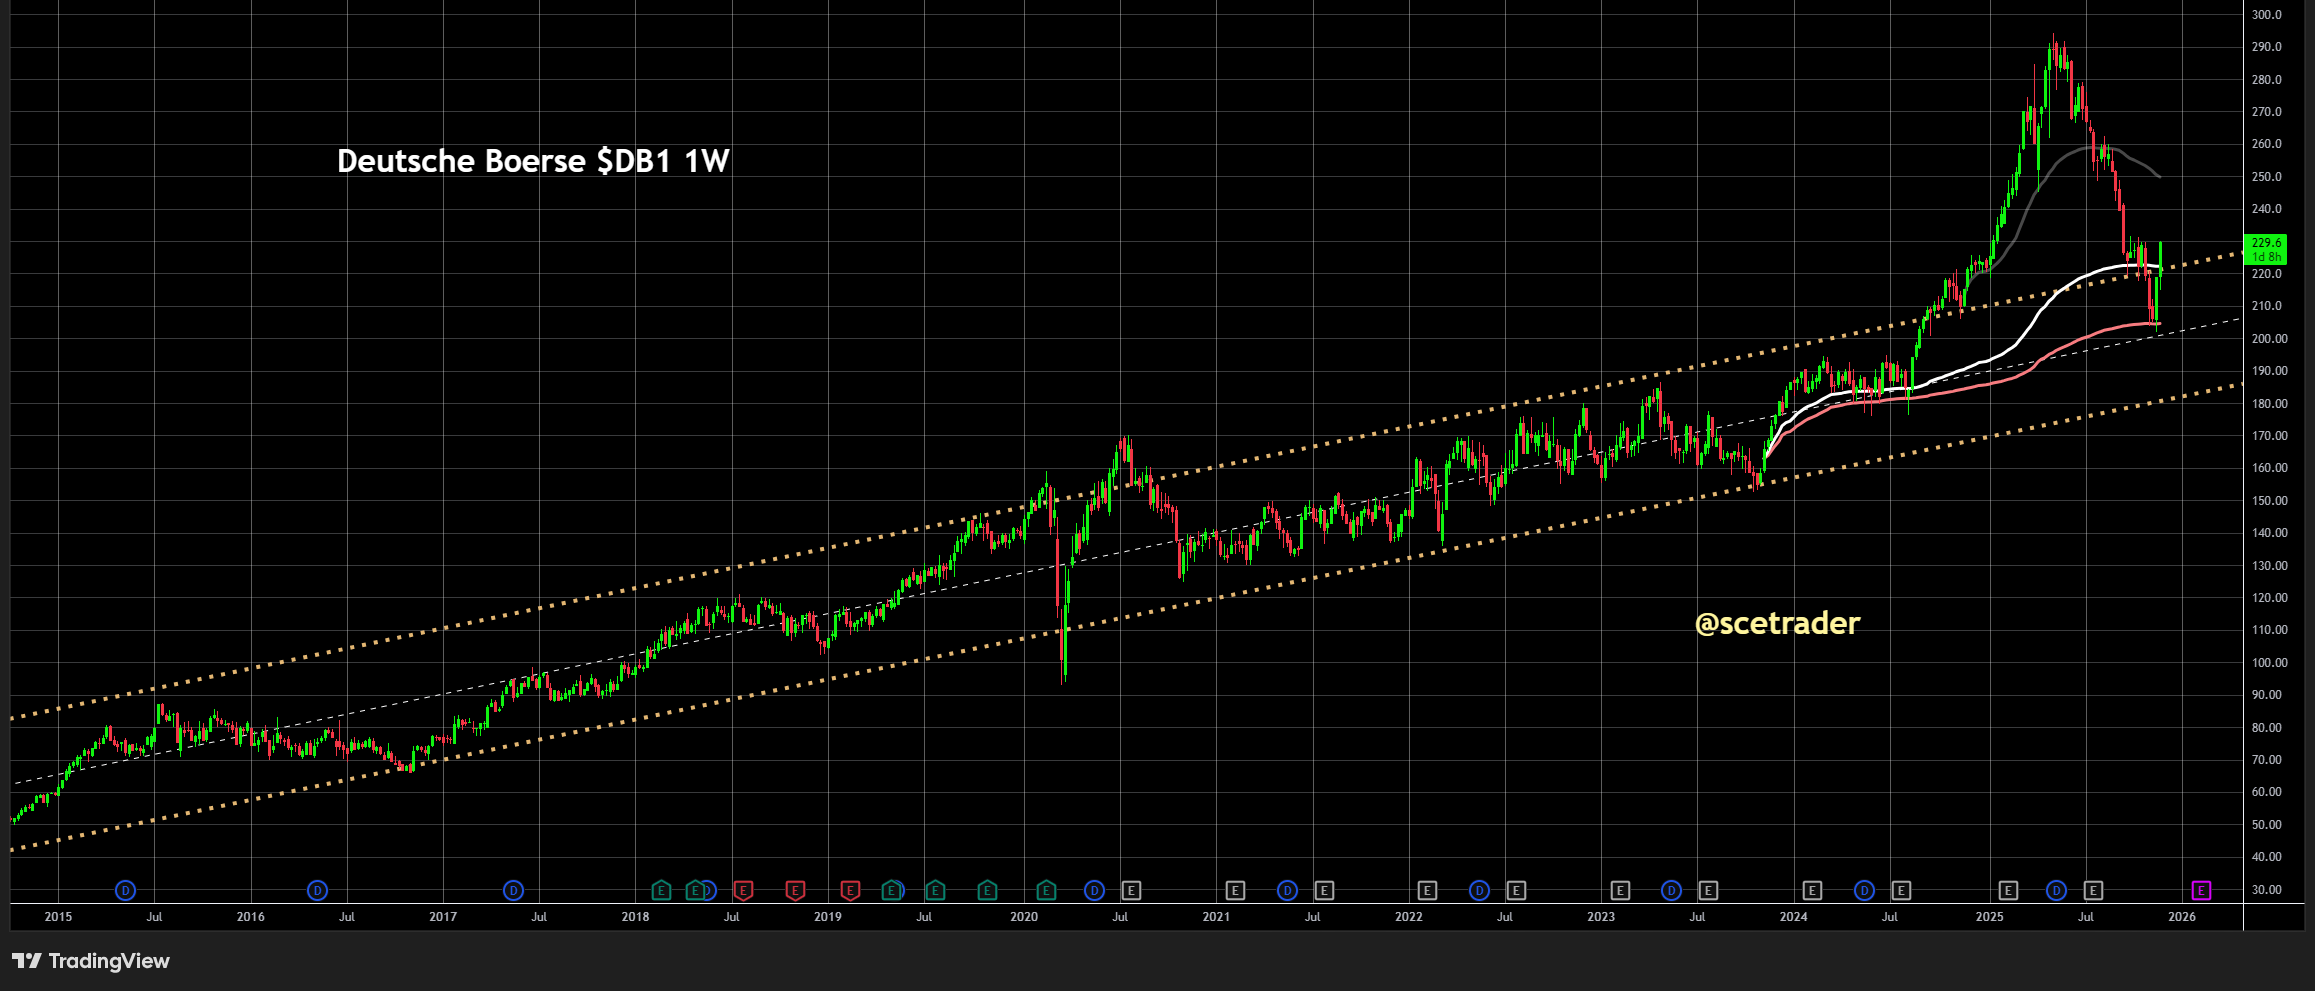This screenshot has height=991, width=2315.
Task: Show the green earnings marker in early 2020
Action: click(x=1046, y=890)
